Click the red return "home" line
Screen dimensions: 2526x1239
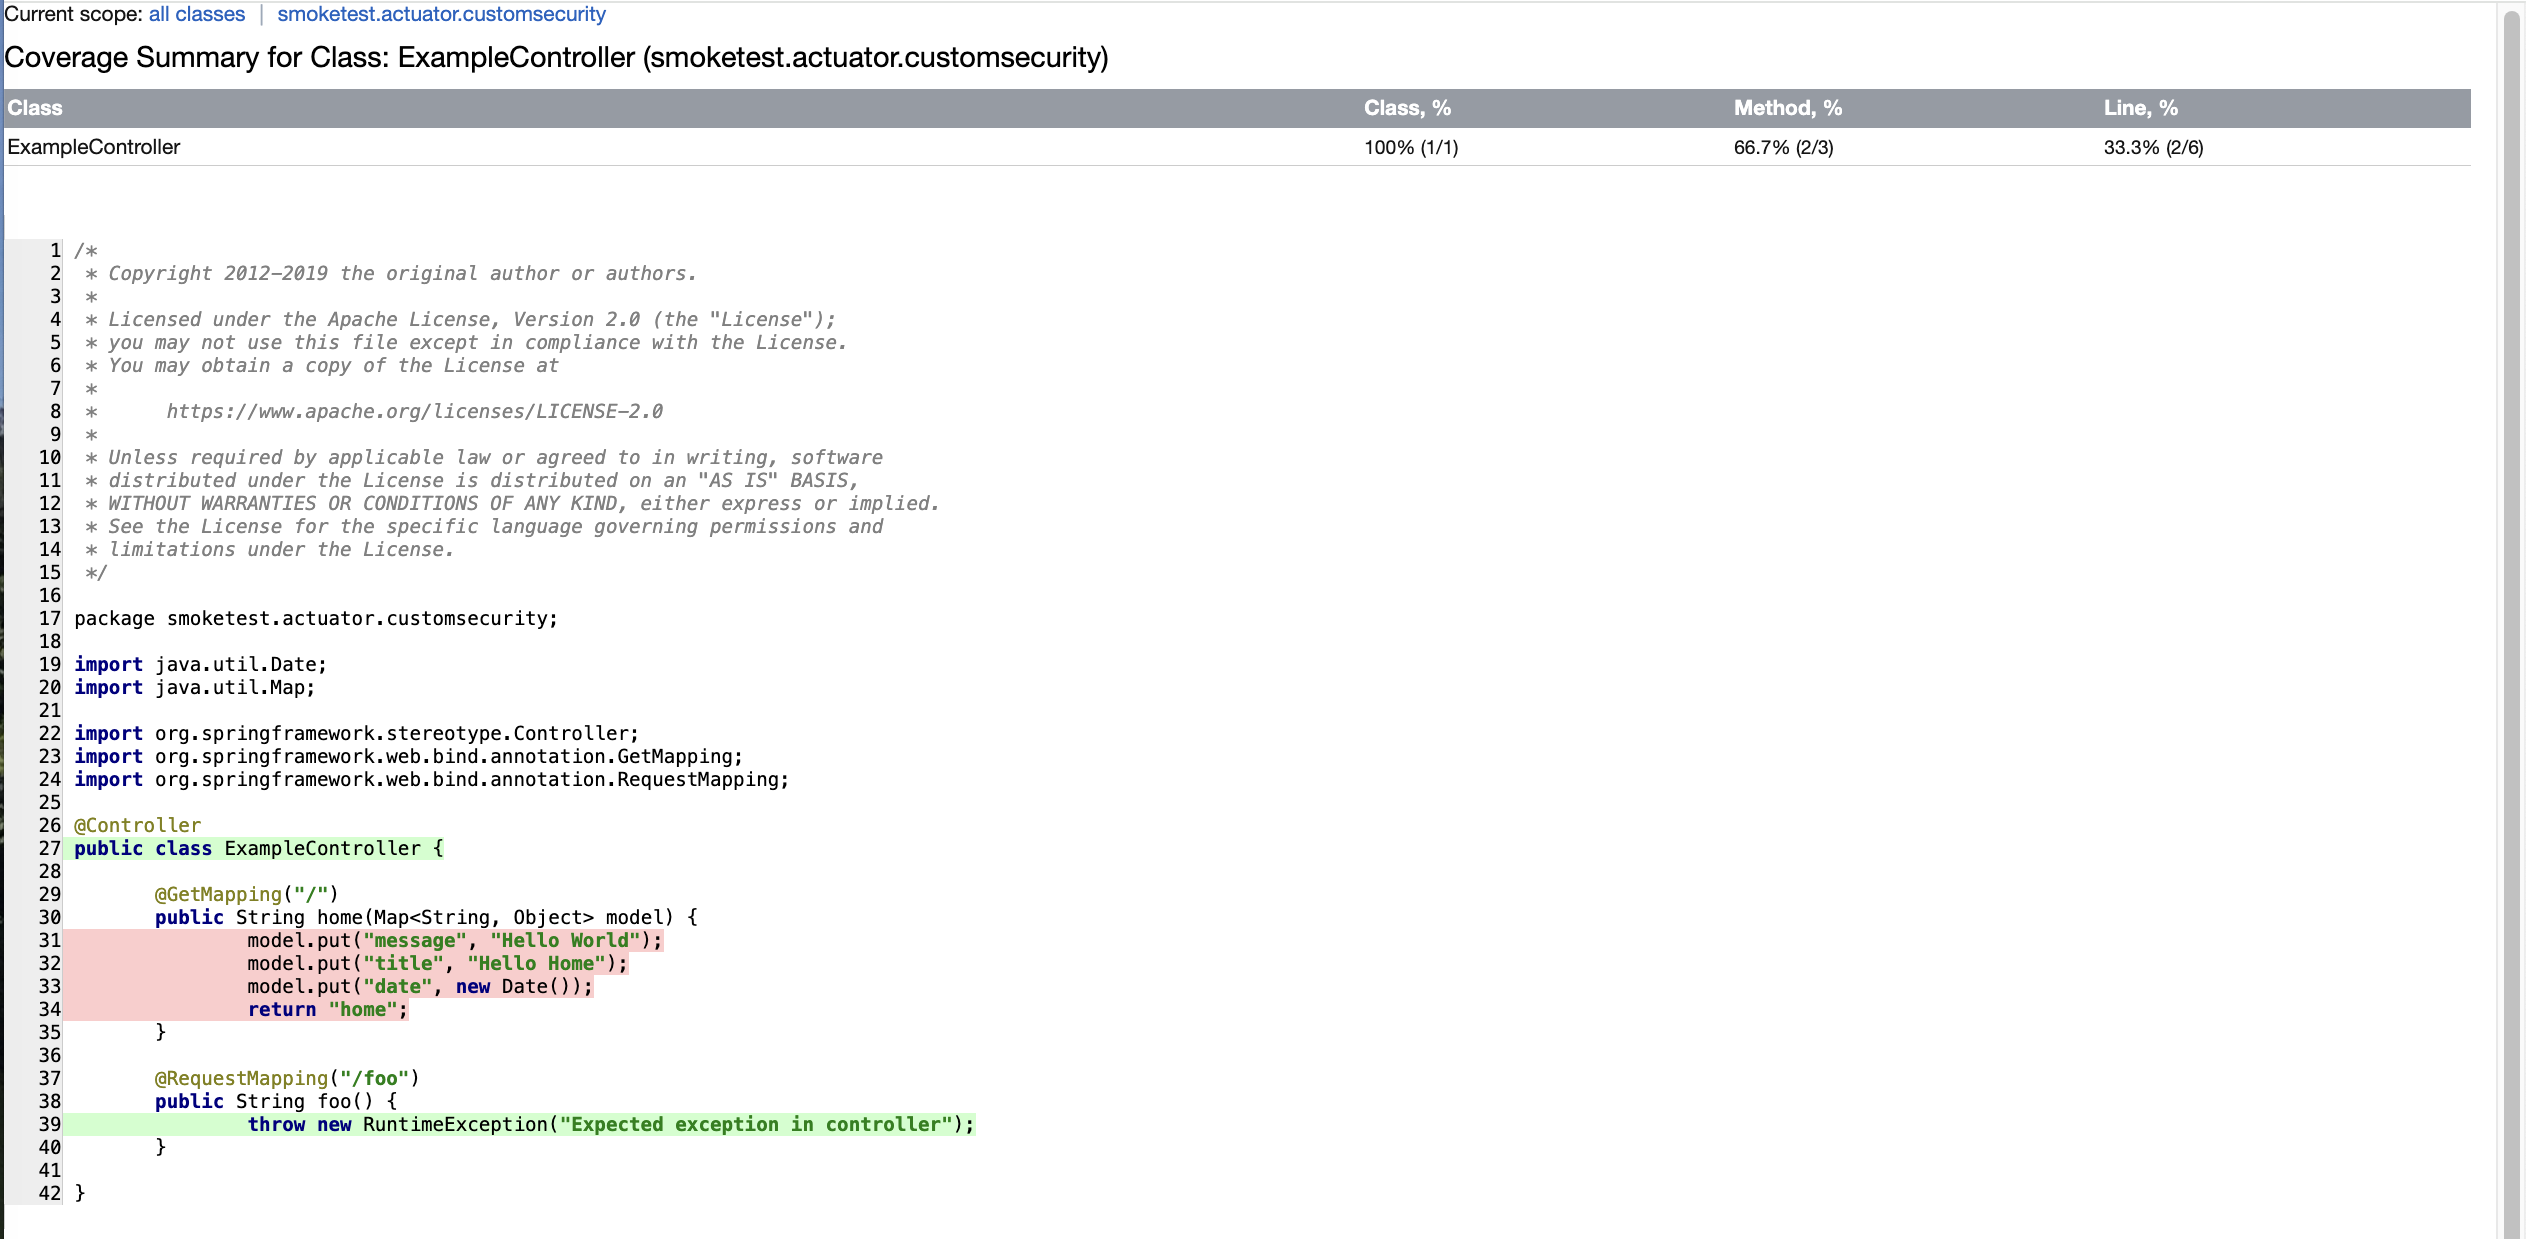(327, 1009)
